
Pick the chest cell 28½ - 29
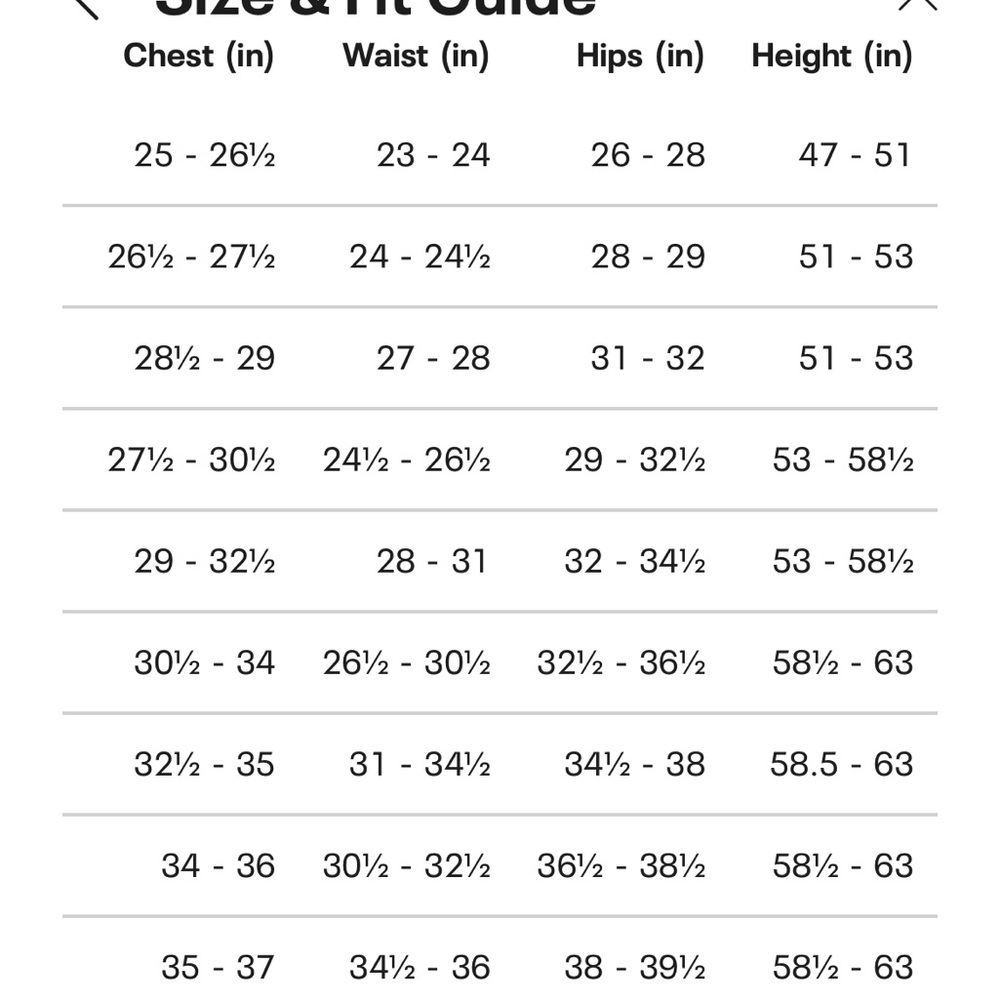coord(204,358)
